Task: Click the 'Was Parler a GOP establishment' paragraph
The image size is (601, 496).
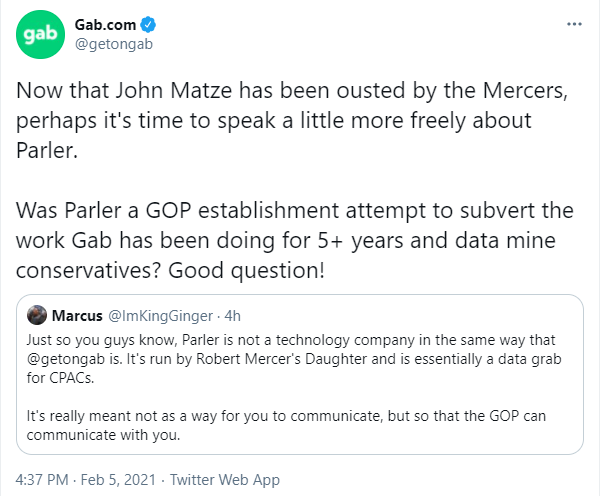Action: [x=294, y=240]
